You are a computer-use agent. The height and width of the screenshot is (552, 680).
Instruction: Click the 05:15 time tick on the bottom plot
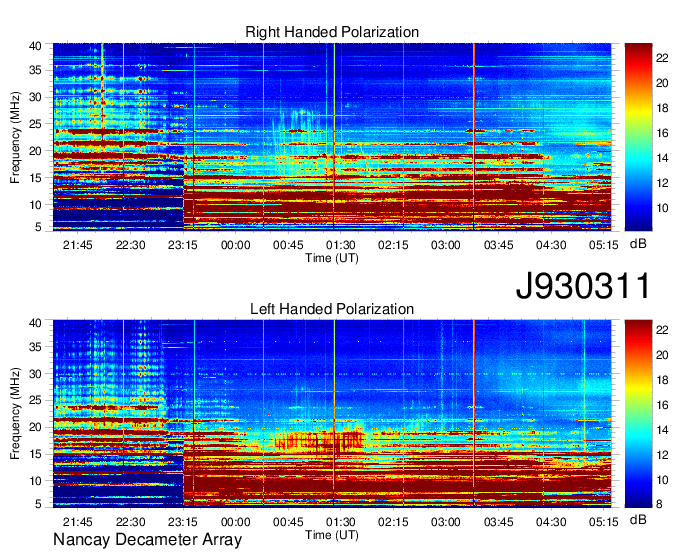(603, 522)
